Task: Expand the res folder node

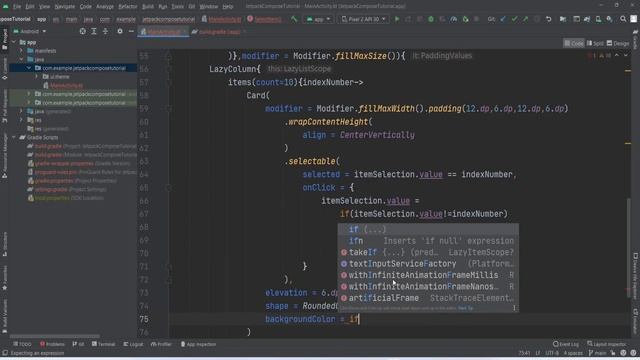Action: [x=21, y=120]
